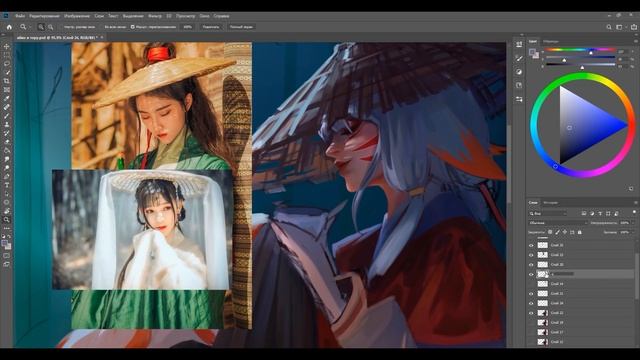
Task: Filter layers by pixel layers icon
Action: click(584, 213)
